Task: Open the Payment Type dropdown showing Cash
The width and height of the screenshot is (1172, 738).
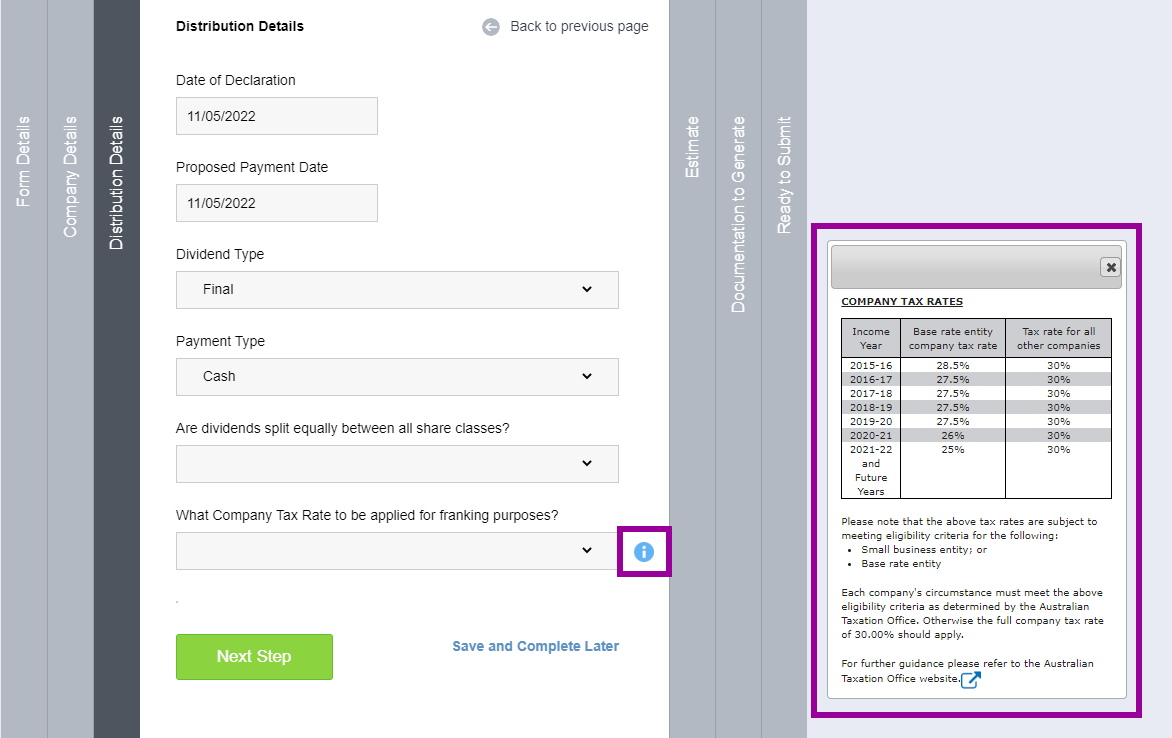Action: [x=397, y=377]
